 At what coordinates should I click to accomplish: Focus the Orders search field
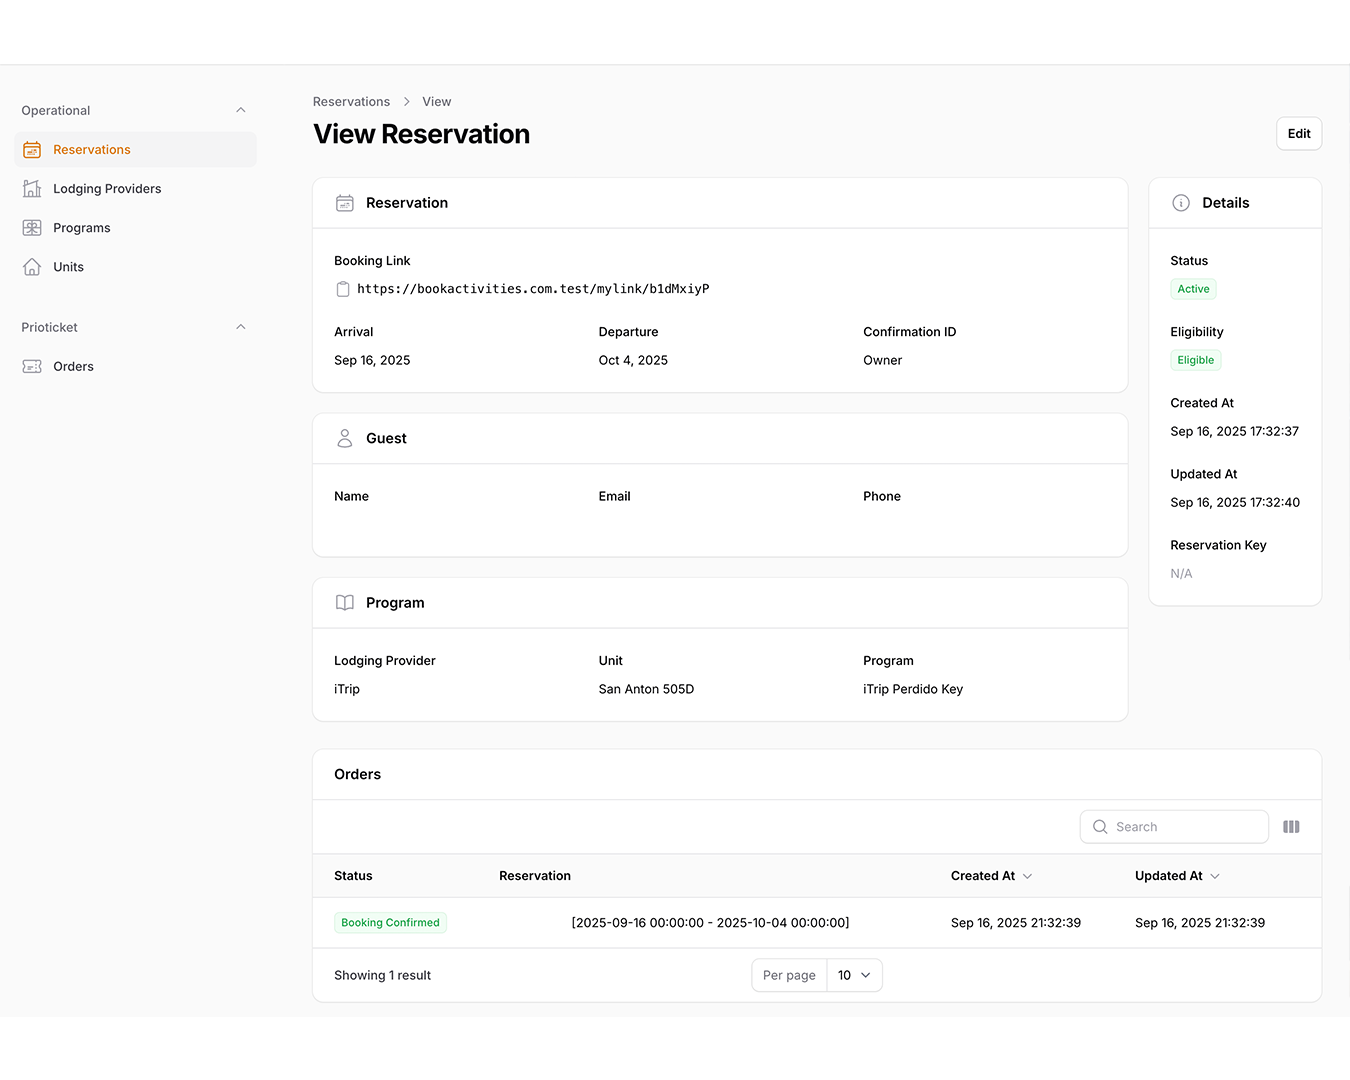pos(1174,827)
